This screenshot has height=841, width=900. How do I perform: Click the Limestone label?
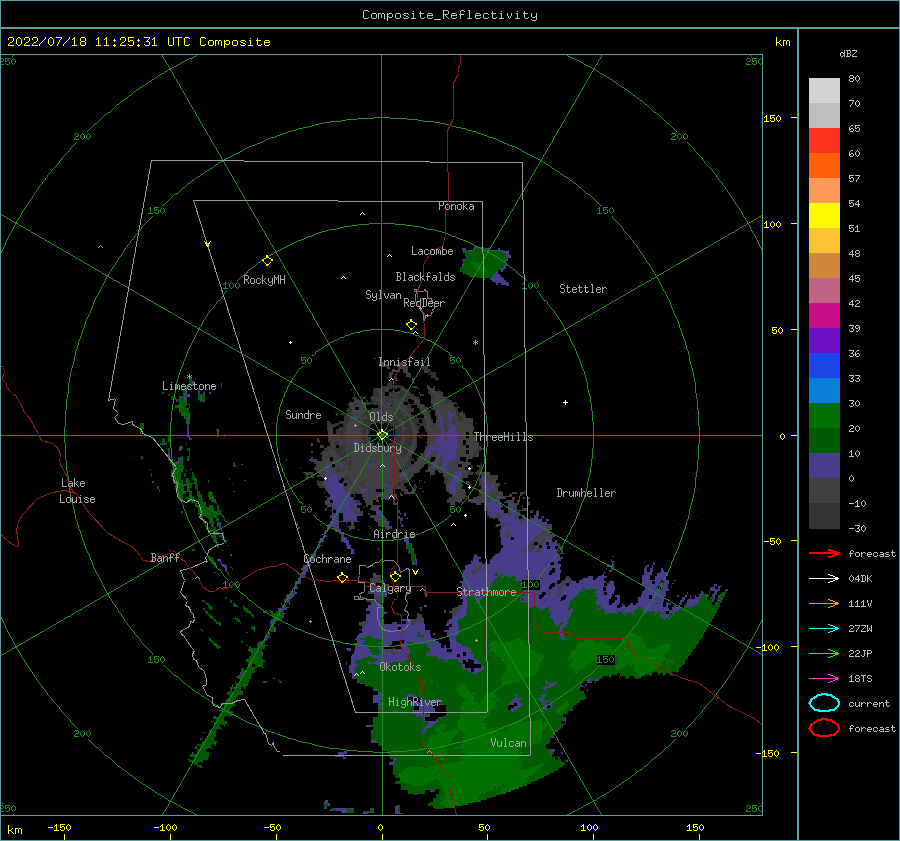click(189, 386)
